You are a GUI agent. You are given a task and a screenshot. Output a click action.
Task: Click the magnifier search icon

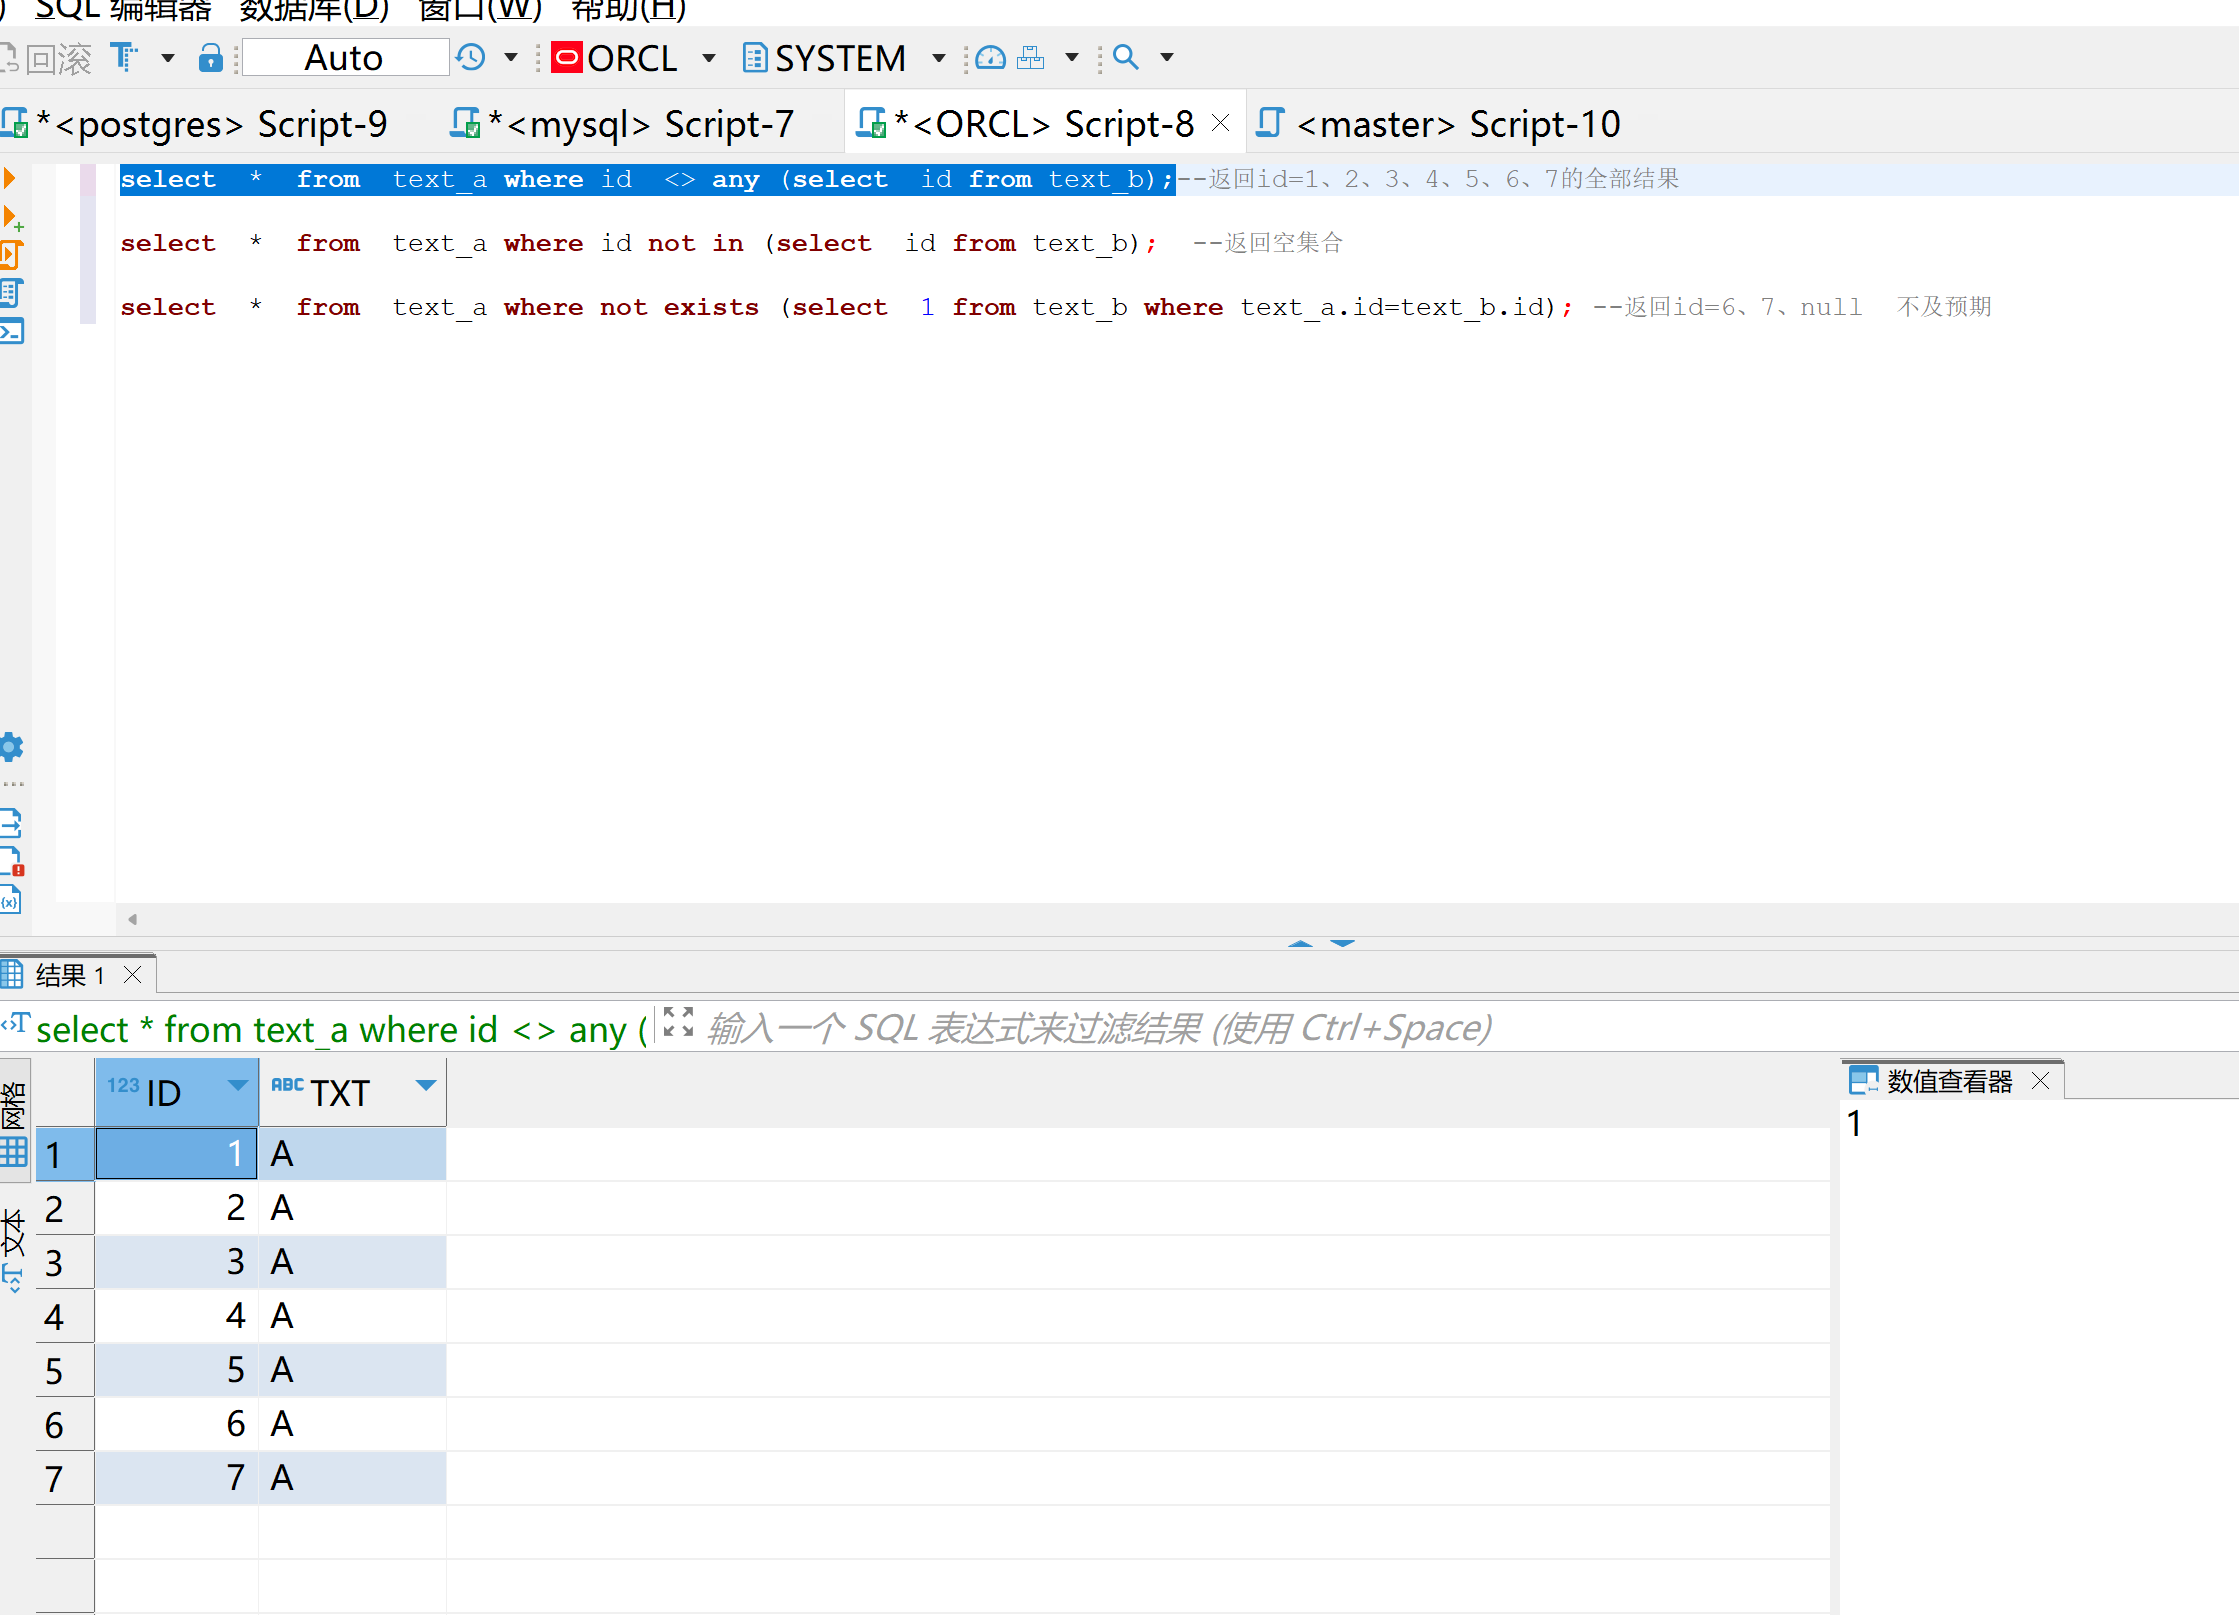click(1126, 57)
